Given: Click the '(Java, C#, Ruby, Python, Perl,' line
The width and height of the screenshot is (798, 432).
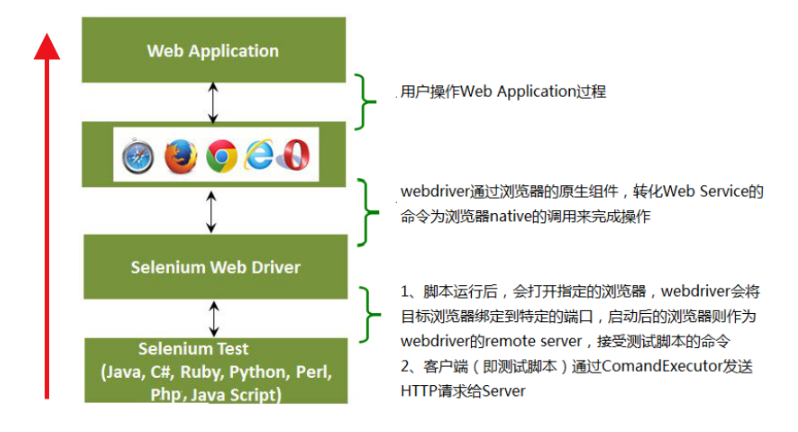Looking at the screenshot, I should click(x=216, y=372).
